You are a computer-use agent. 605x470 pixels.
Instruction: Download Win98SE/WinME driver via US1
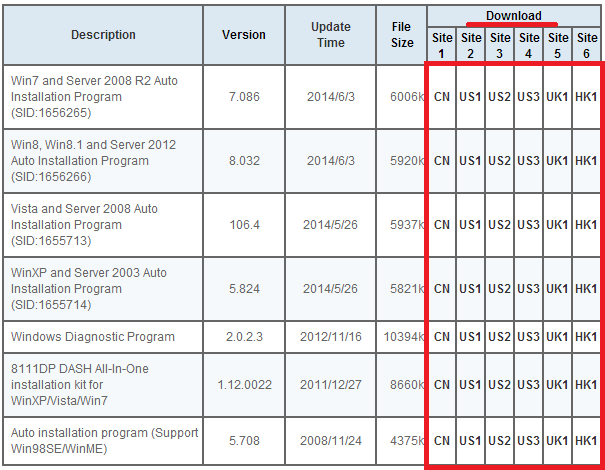(470, 441)
